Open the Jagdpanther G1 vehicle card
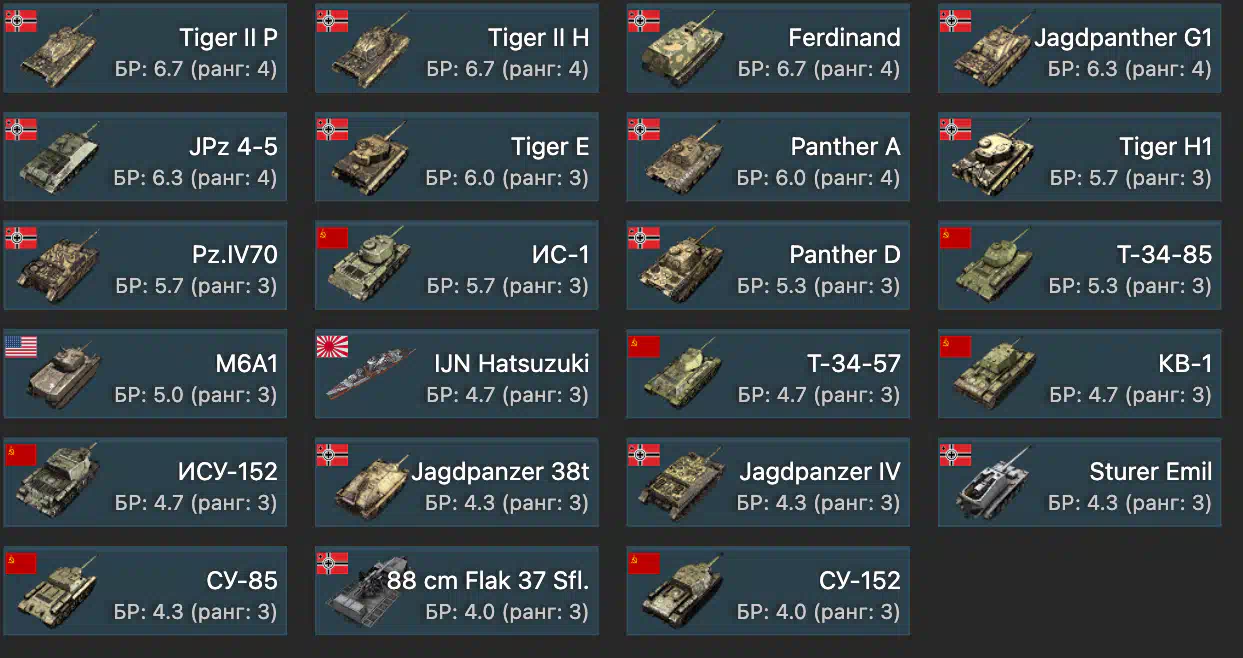 [1079, 49]
